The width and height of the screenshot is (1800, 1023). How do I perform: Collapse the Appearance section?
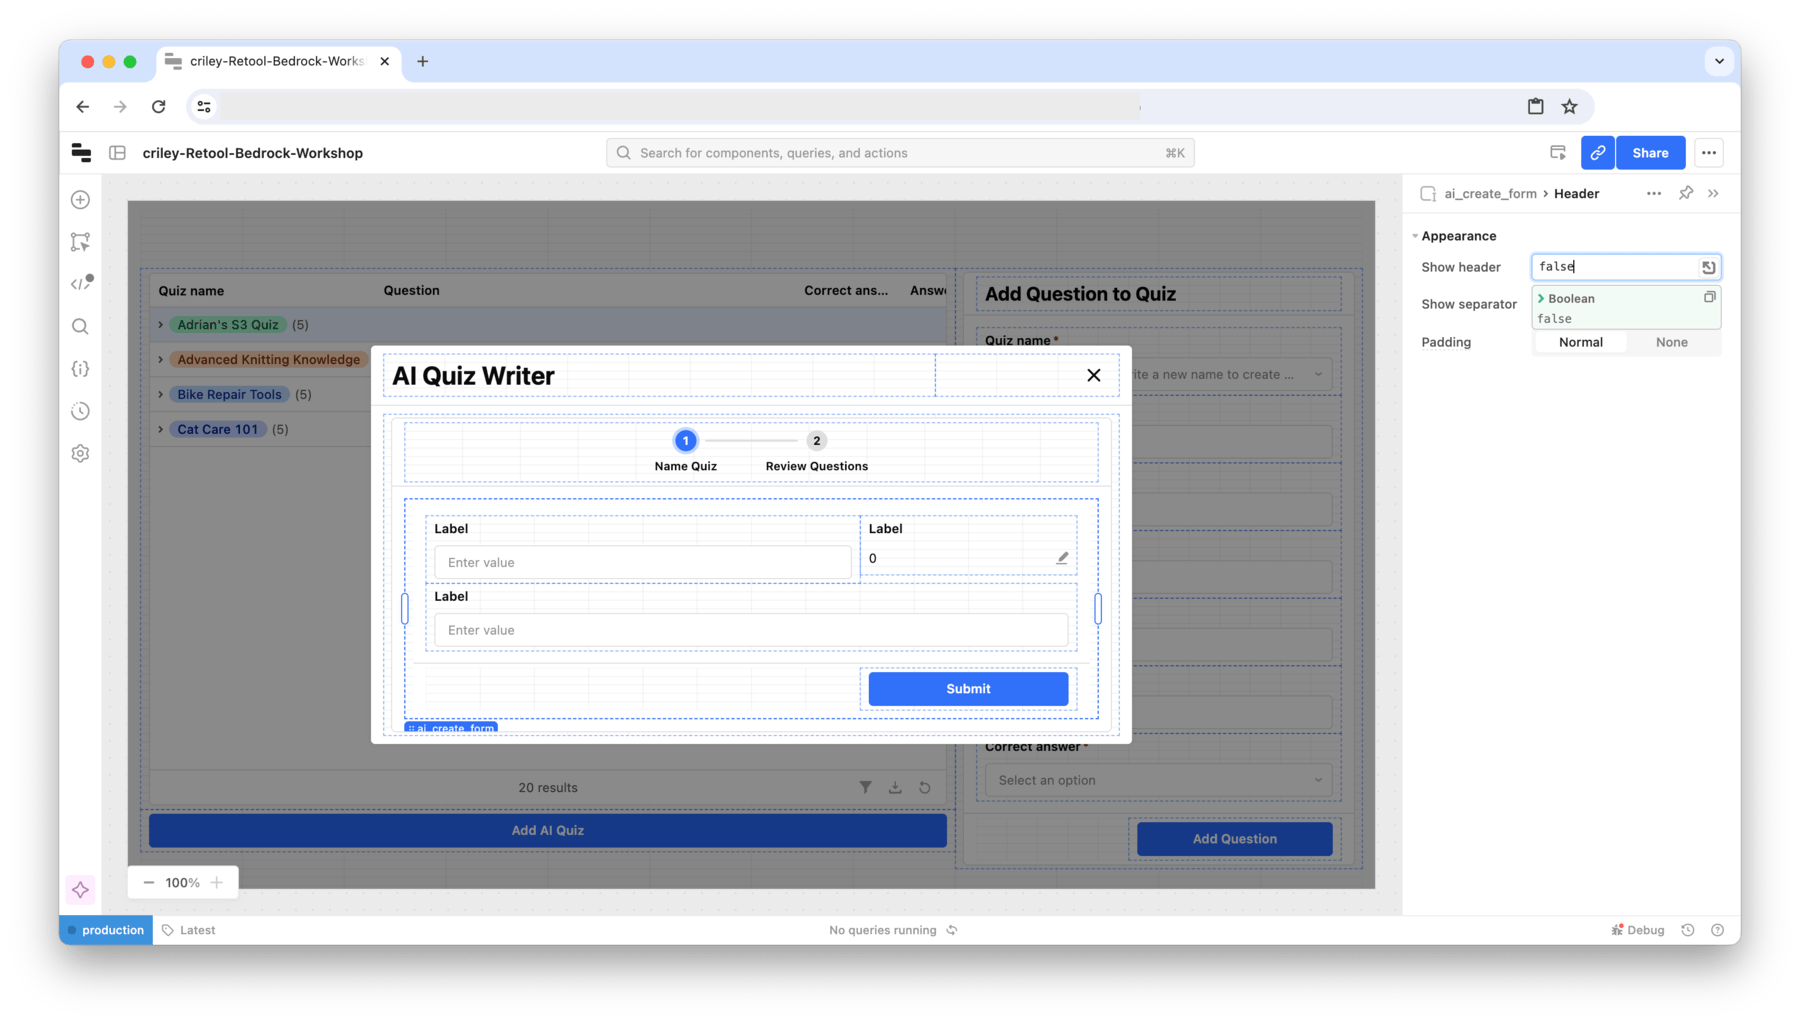(x=1415, y=236)
